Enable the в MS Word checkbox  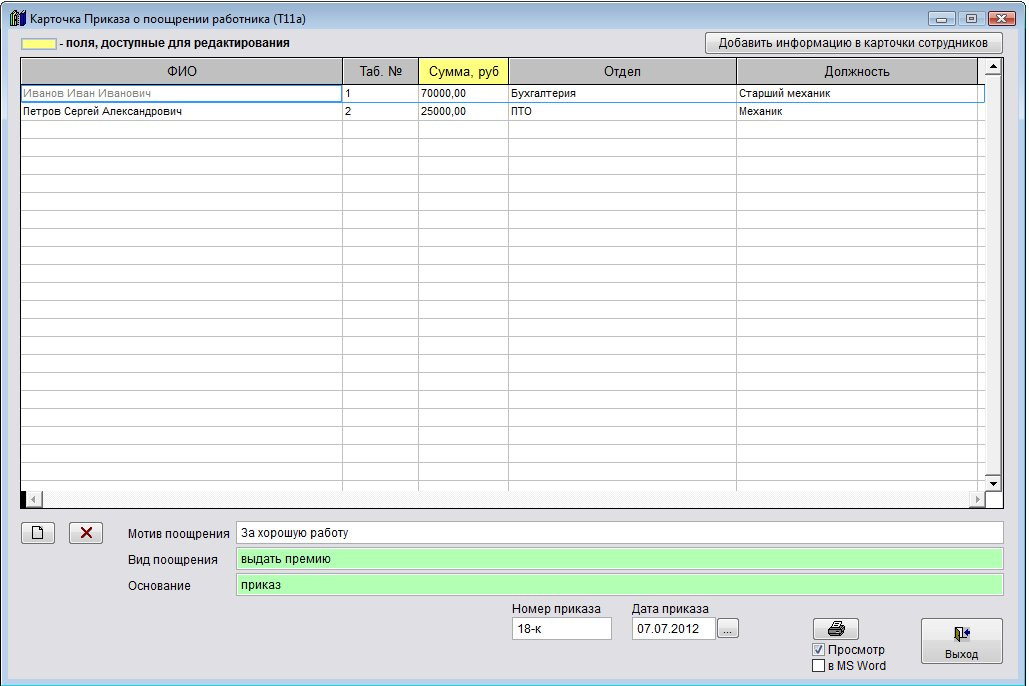click(818, 666)
